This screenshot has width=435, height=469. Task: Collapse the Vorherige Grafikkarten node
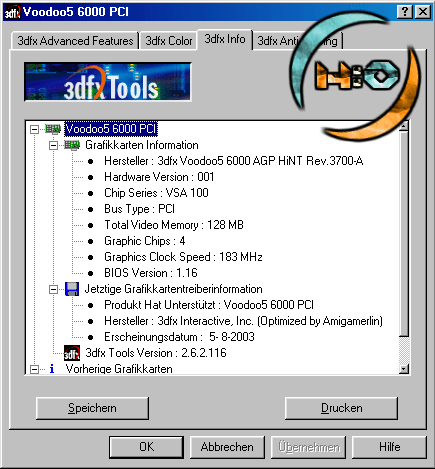pyautogui.click(x=34, y=369)
